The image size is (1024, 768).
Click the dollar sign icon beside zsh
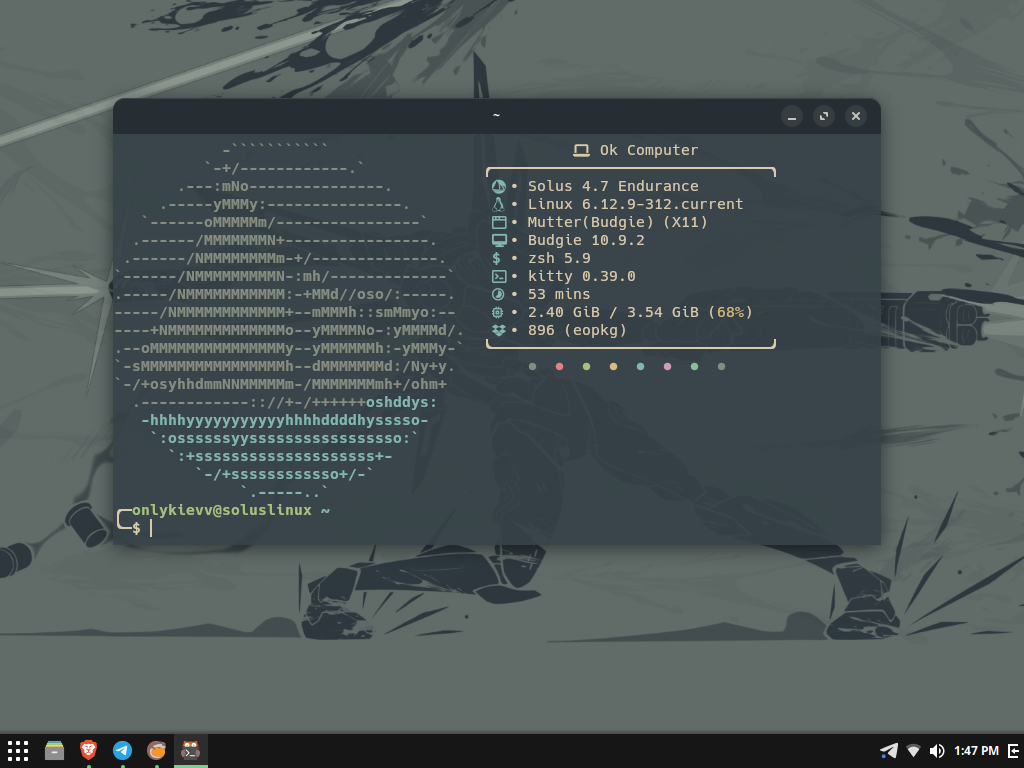click(x=496, y=258)
